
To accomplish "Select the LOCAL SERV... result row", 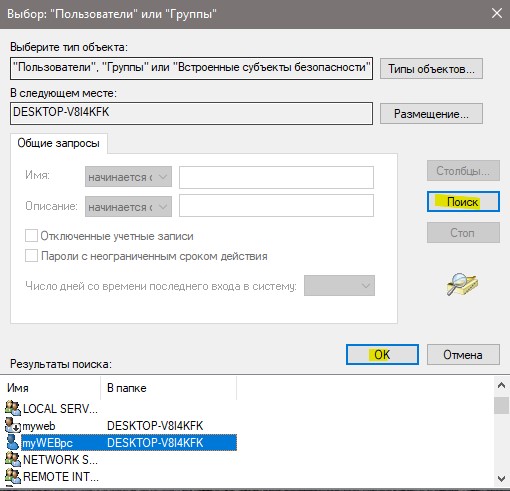I will (x=121, y=408).
